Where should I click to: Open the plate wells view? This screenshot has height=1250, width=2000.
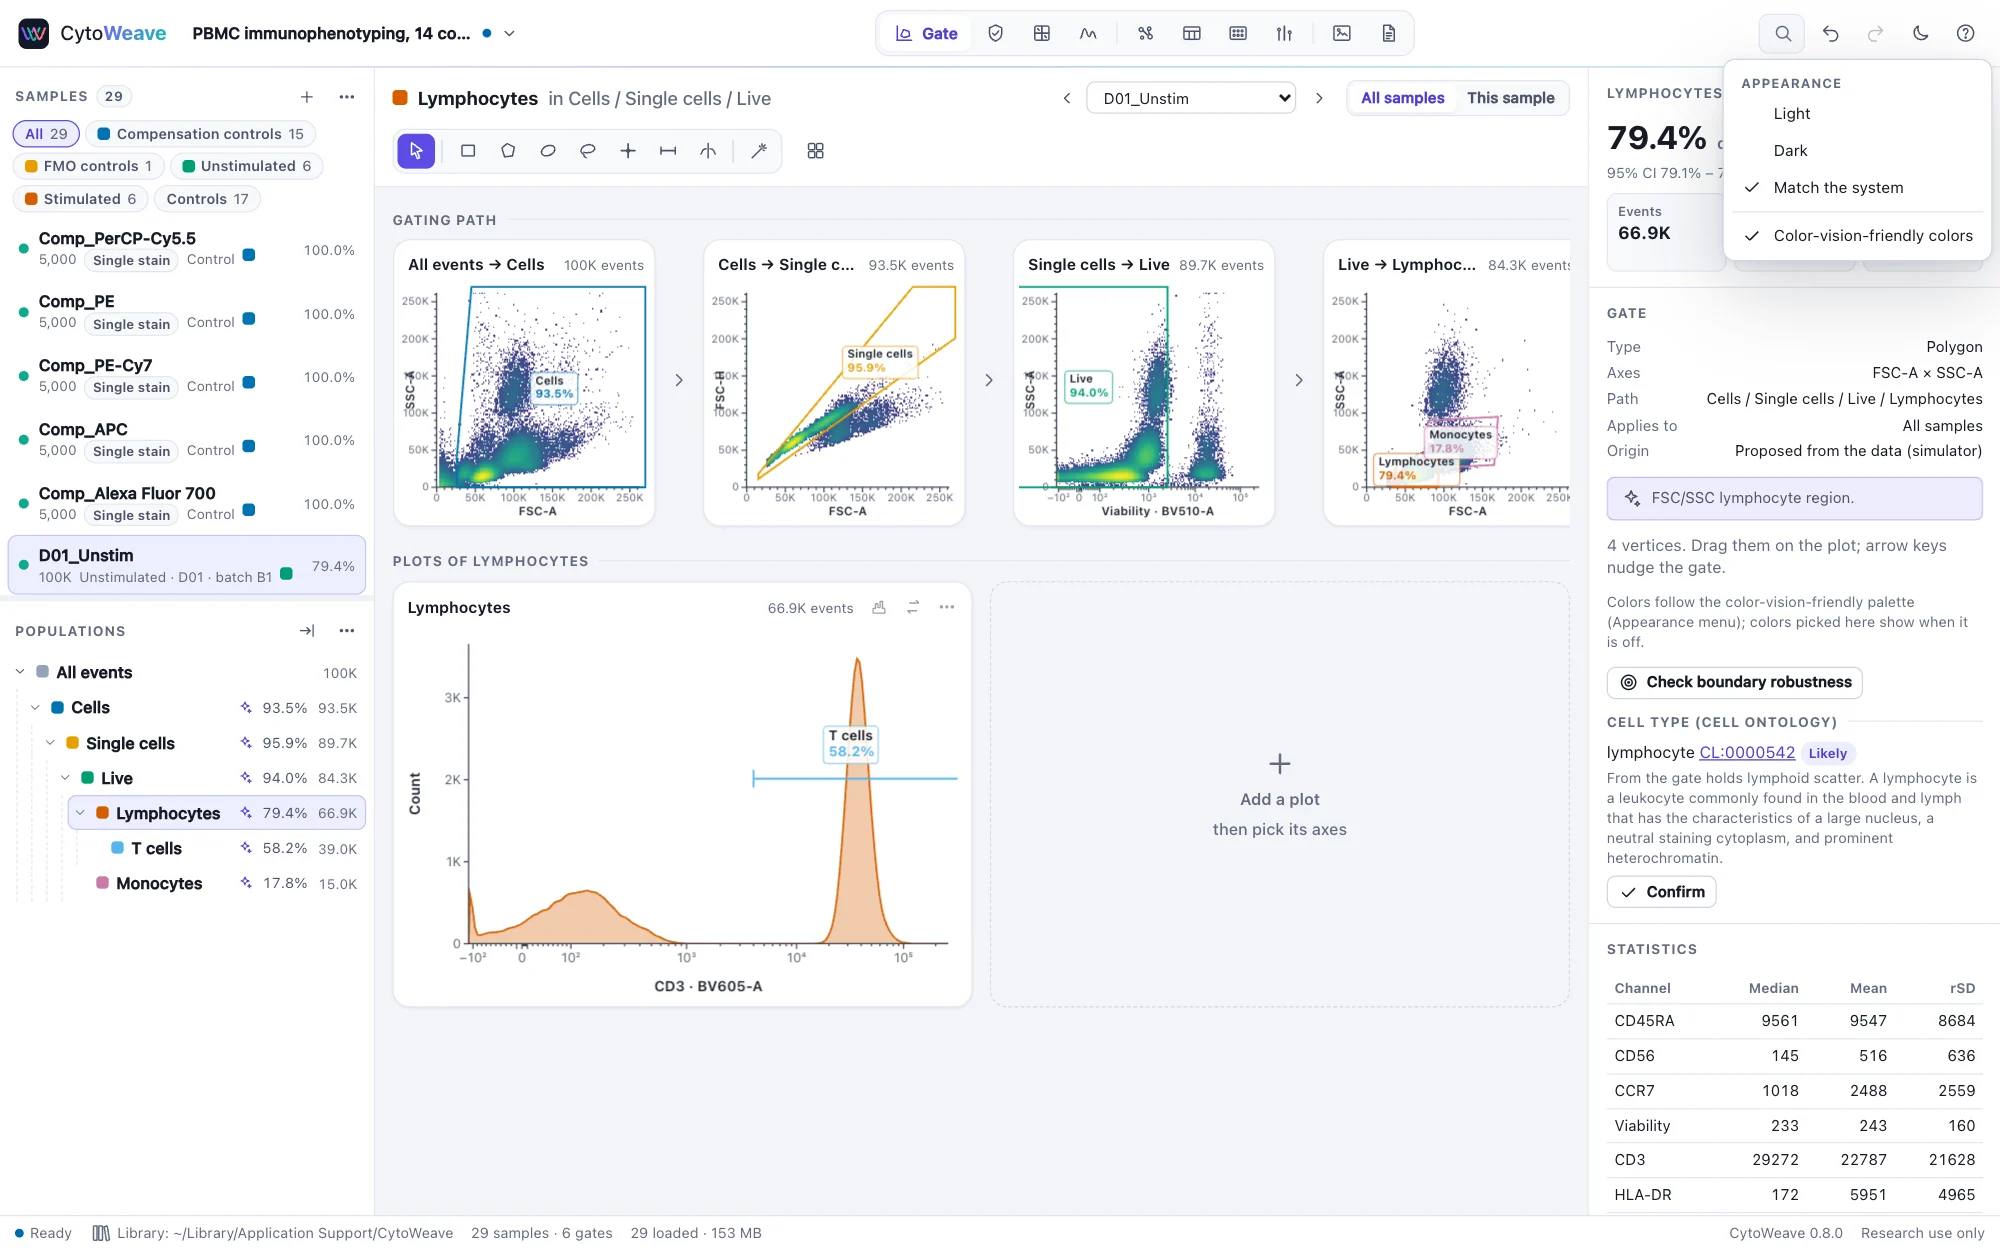click(x=1238, y=33)
